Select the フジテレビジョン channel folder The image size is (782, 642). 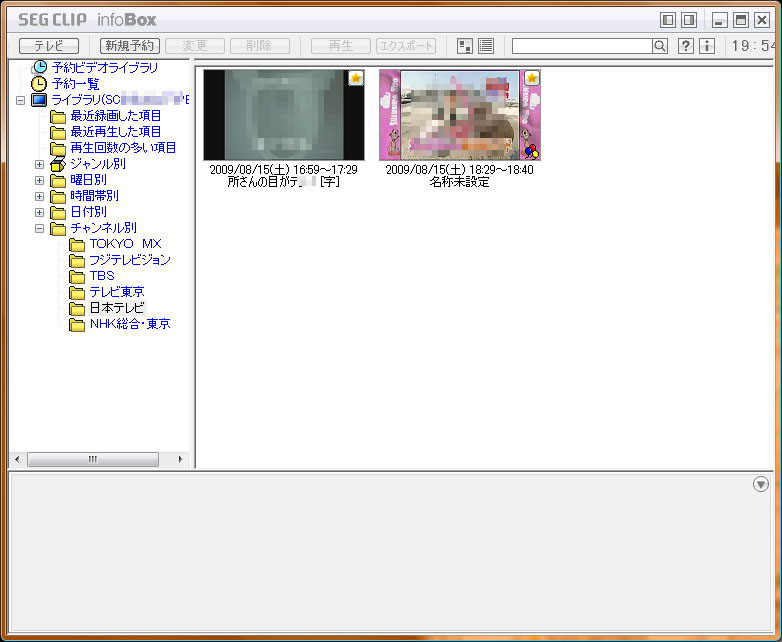[130, 259]
